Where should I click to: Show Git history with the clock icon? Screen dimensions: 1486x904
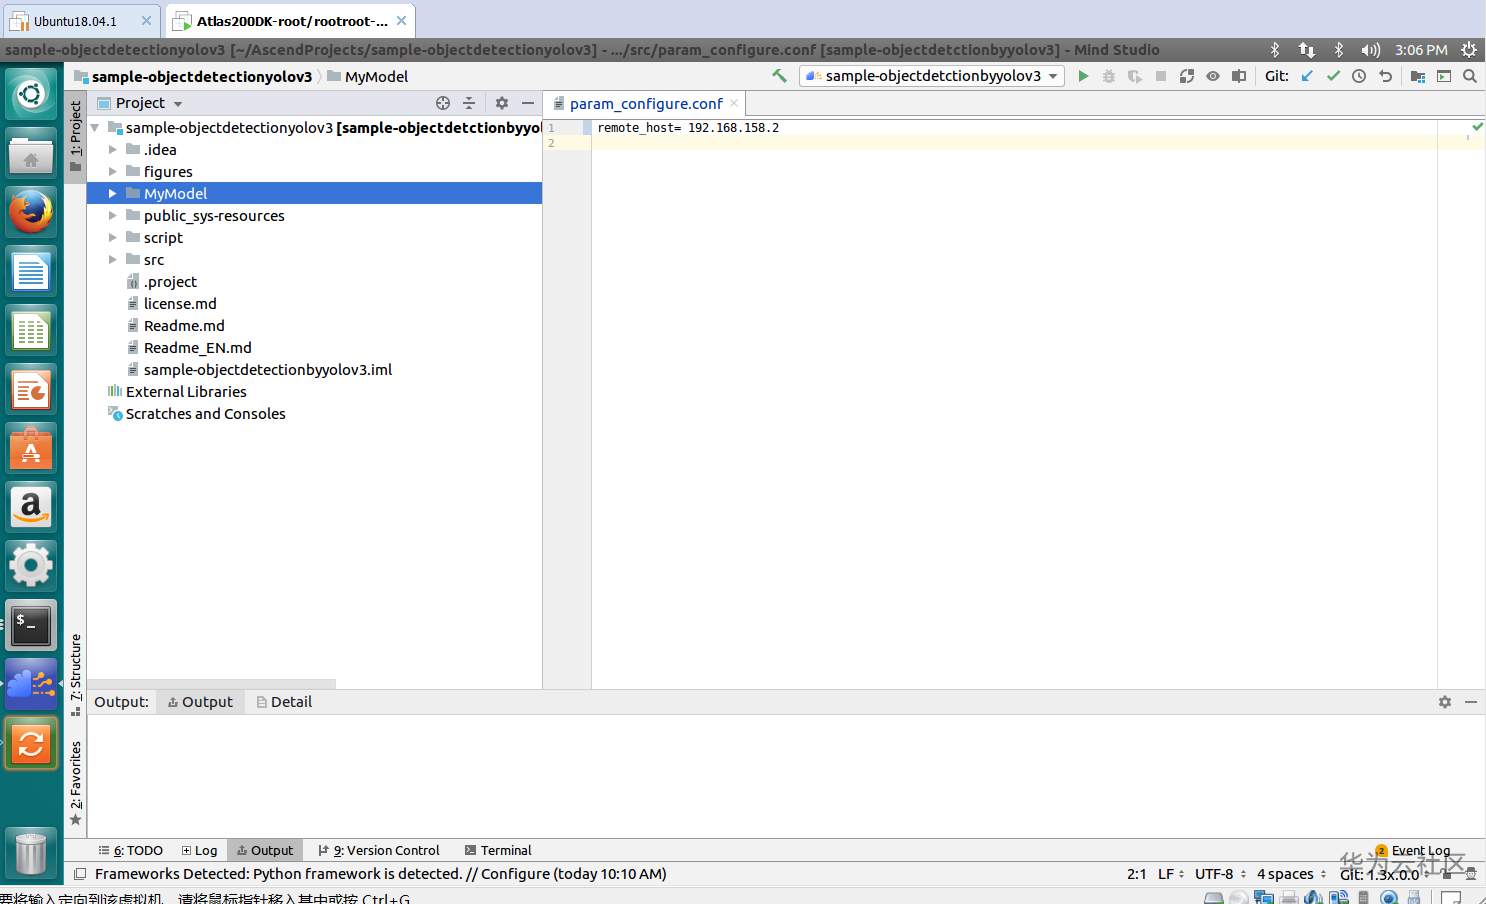pyautogui.click(x=1359, y=76)
